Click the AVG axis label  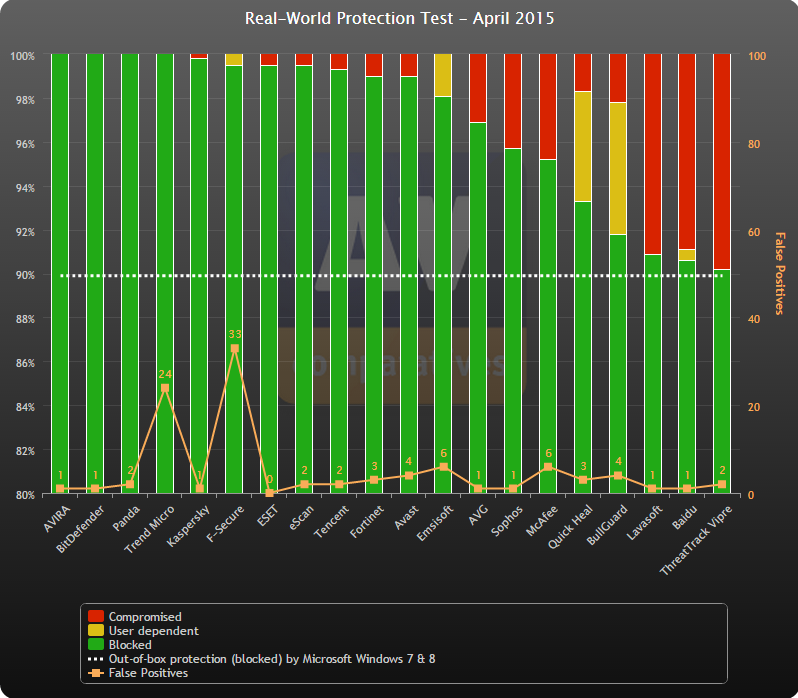478,515
